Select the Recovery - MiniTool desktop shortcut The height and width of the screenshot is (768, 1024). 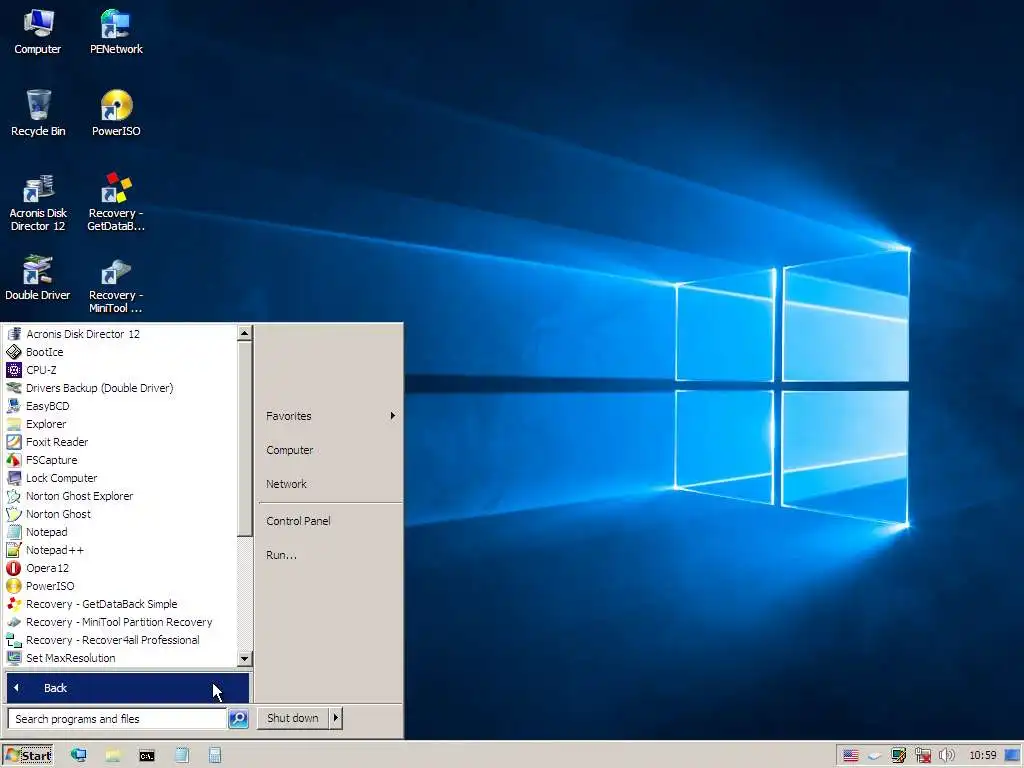[x=116, y=285]
